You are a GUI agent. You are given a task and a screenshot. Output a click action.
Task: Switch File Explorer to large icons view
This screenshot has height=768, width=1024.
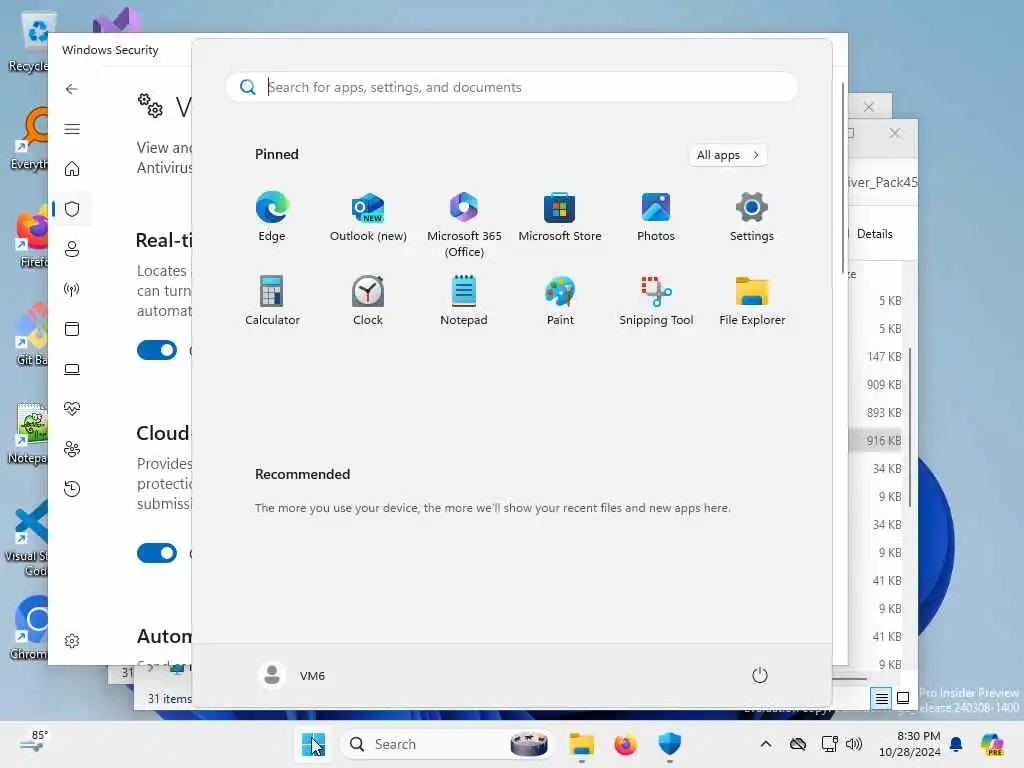pos(903,699)
